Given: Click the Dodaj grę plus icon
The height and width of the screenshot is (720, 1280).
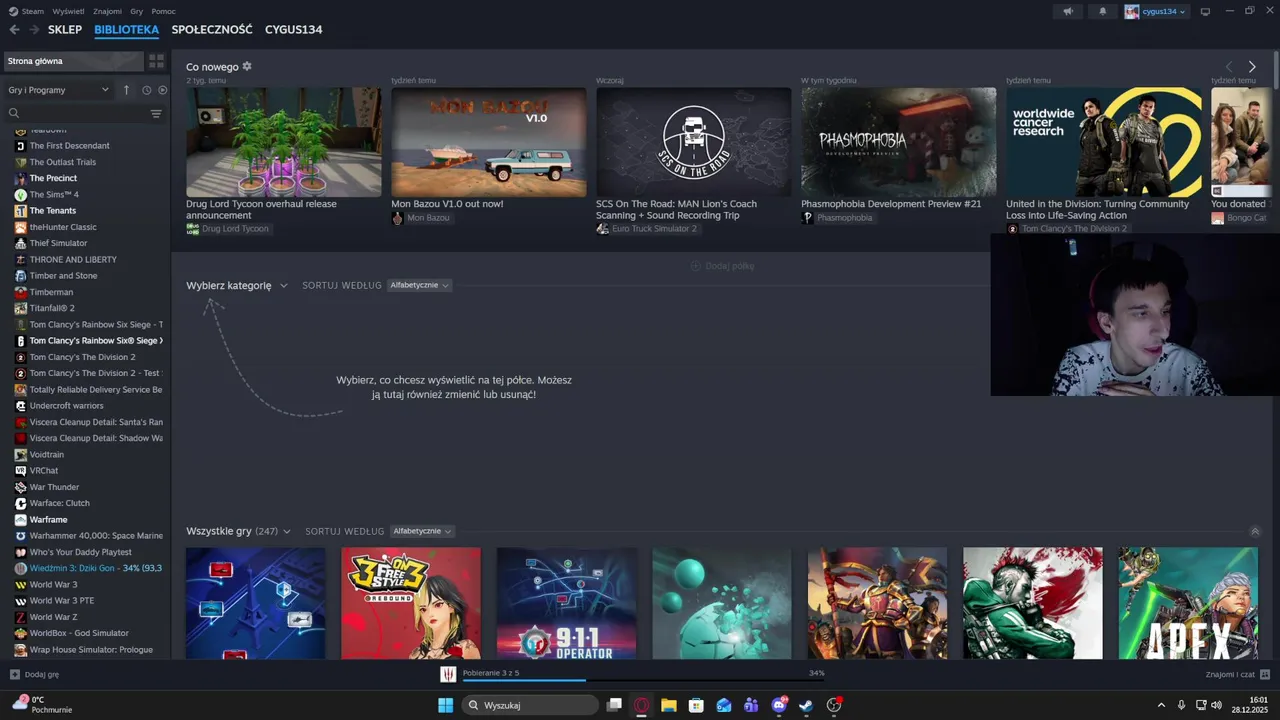Looking at the screenshot, I should coord(14,675).
